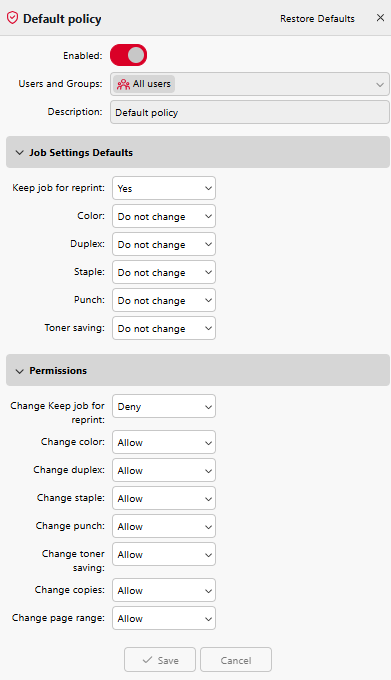Open the Duplex setting dropdown
The width and height of the screenshot is (391, 680).
(164, 244)
